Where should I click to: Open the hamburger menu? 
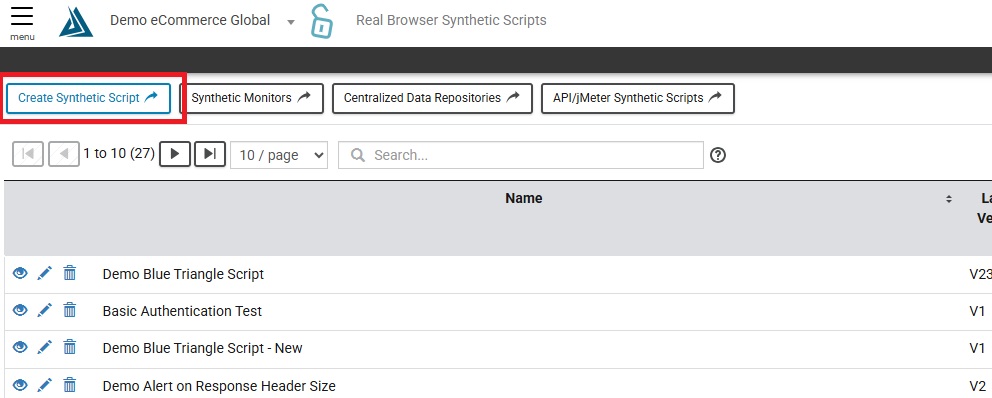coord(22,22)
